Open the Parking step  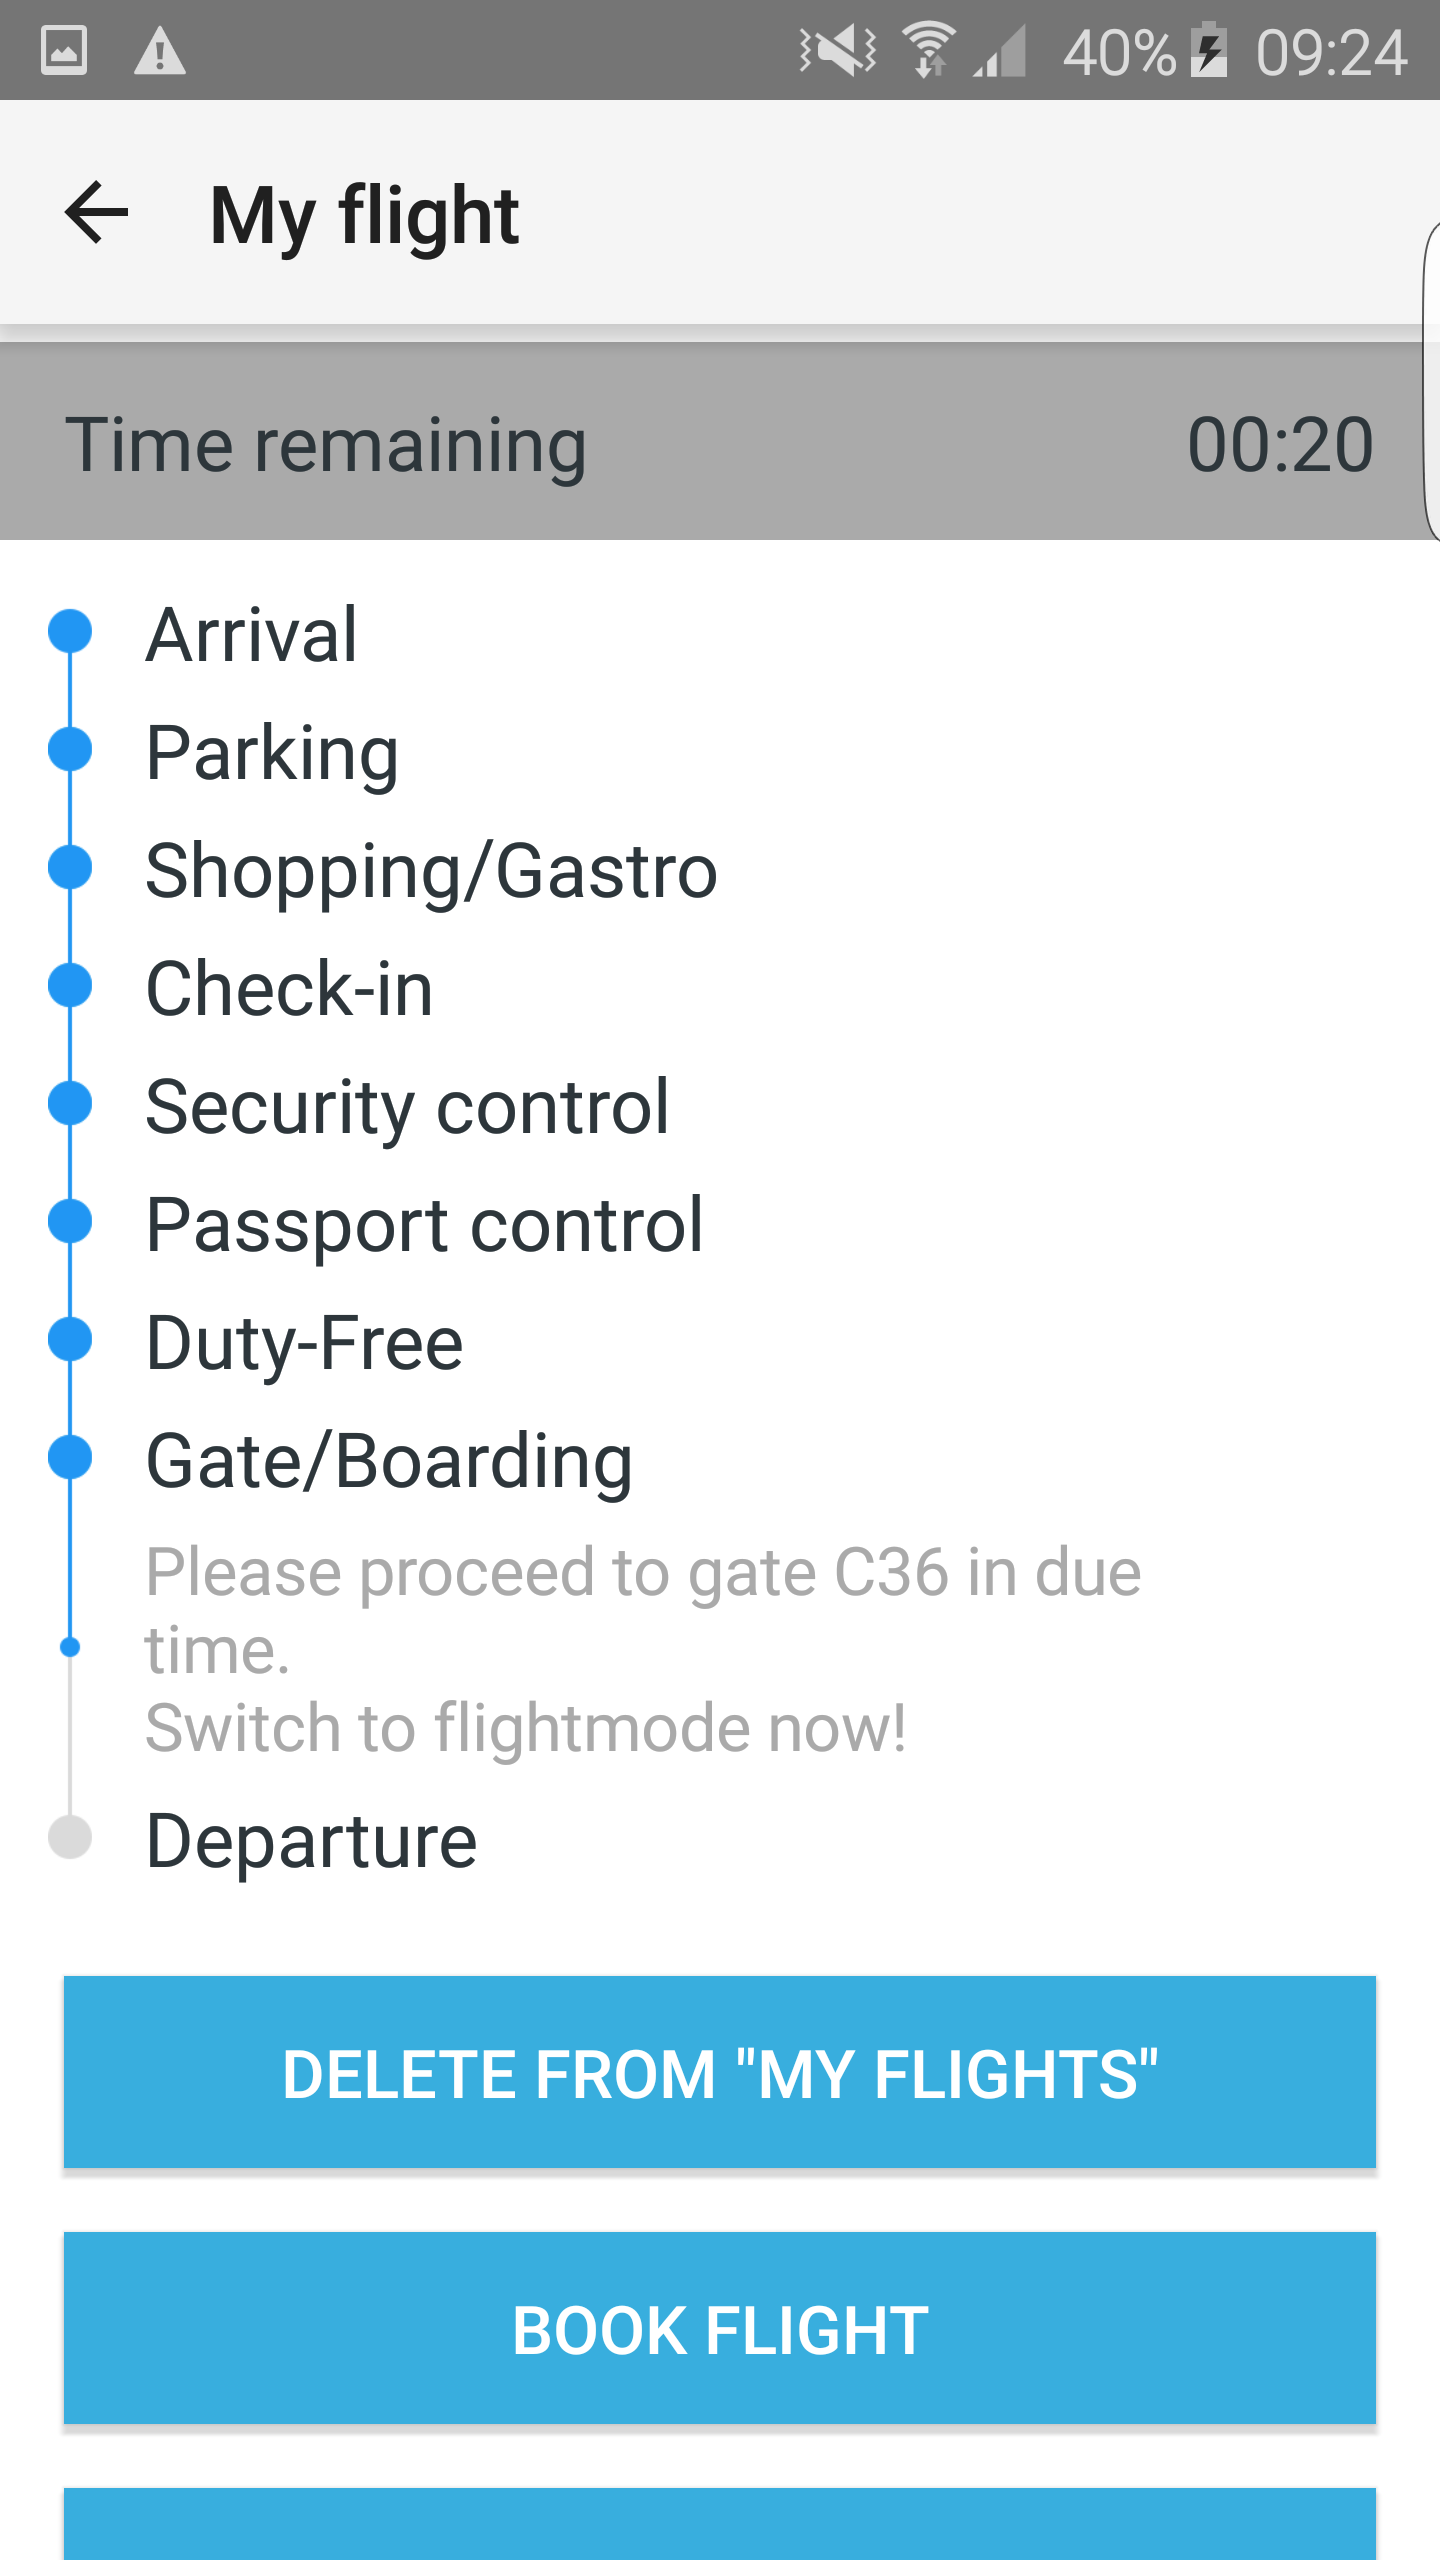coord(272,752)
